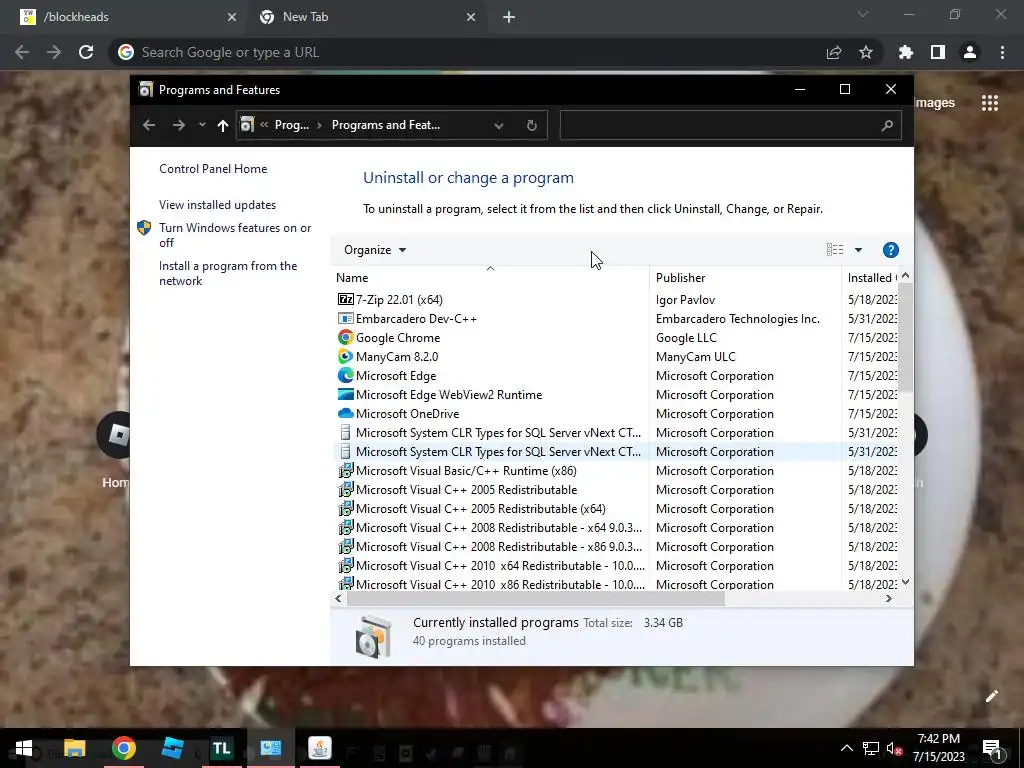Viewport: 1024px width, 768px height.
Task: Click the Prog... breadcrumb in the address bar
Action: pos(291,125)
